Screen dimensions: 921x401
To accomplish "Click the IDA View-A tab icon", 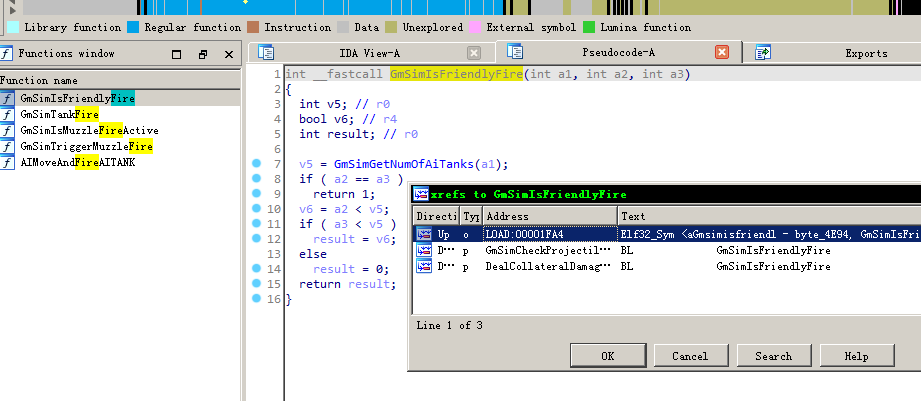I will [x=266, y=52].
